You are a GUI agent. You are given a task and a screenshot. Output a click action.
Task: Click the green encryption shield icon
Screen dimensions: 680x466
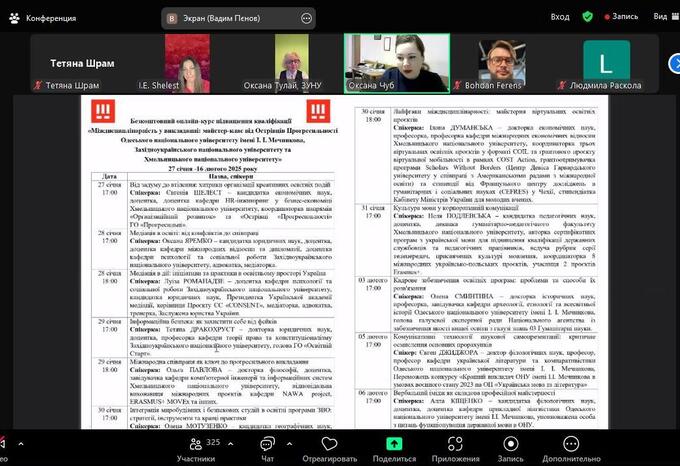(587, 16)
